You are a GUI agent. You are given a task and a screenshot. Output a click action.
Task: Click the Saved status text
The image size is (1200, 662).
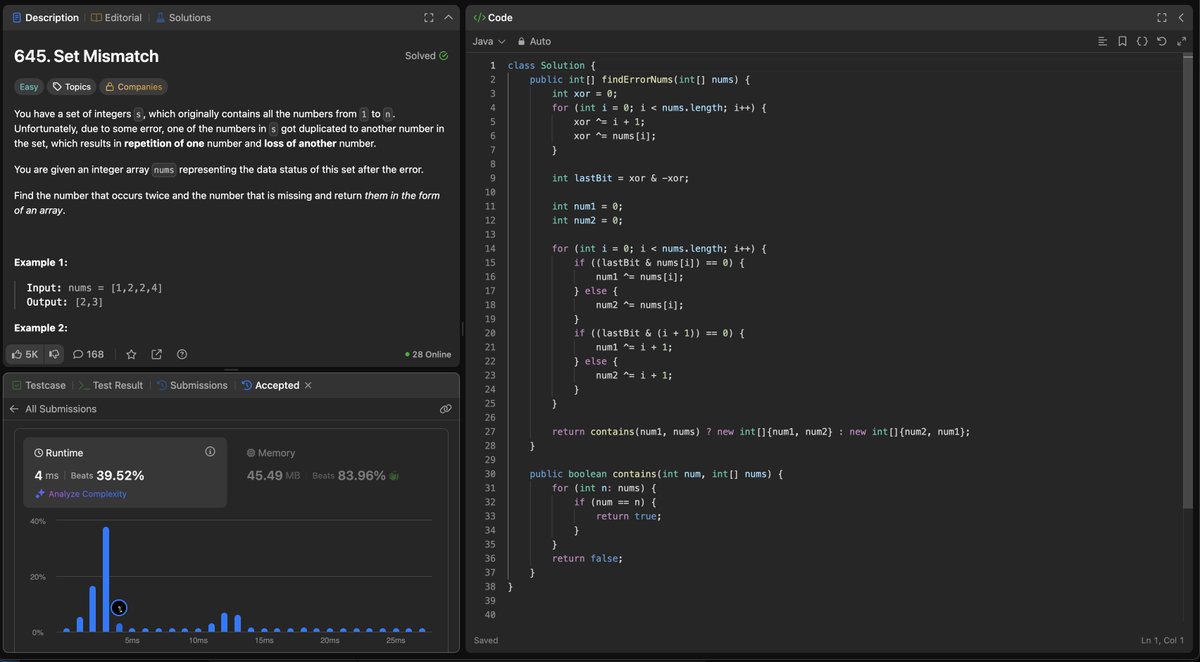tap(486, 640)
